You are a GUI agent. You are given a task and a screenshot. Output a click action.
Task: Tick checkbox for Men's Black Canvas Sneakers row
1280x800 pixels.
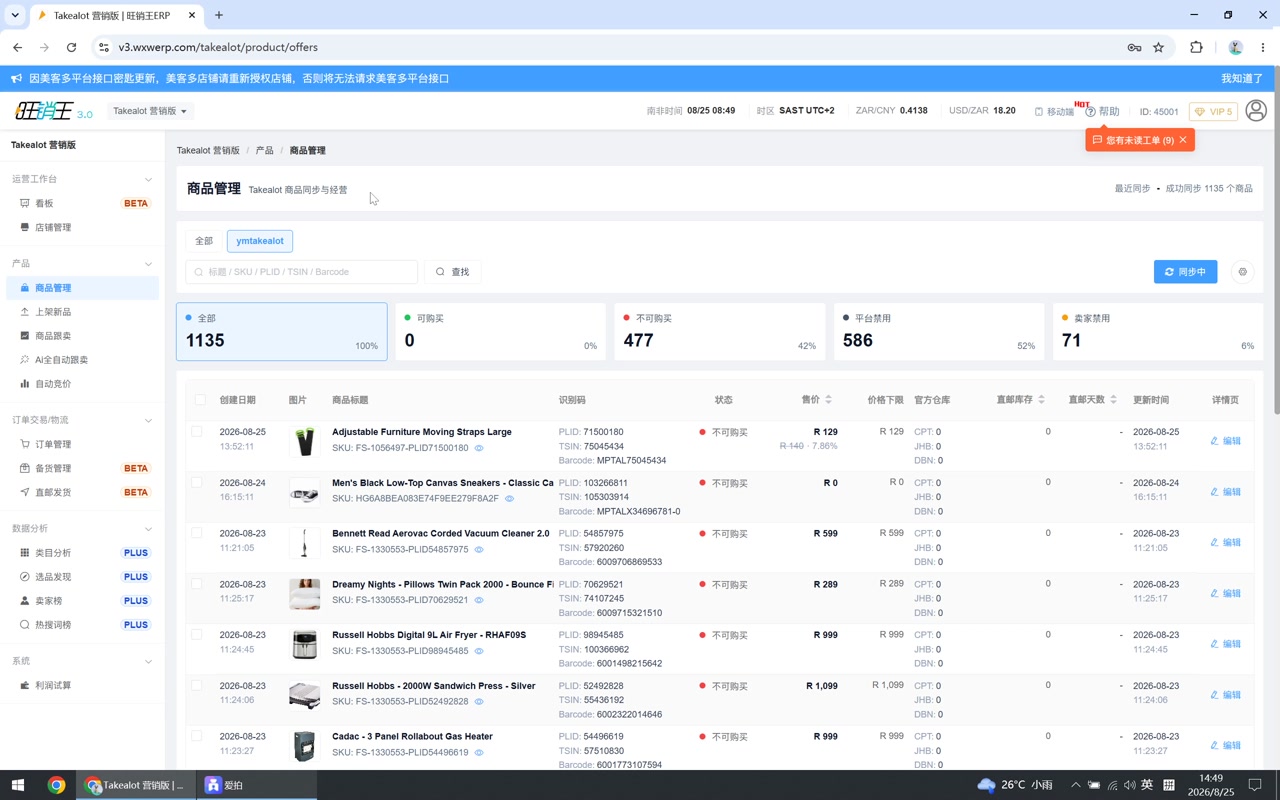click(x=197, y=483)
